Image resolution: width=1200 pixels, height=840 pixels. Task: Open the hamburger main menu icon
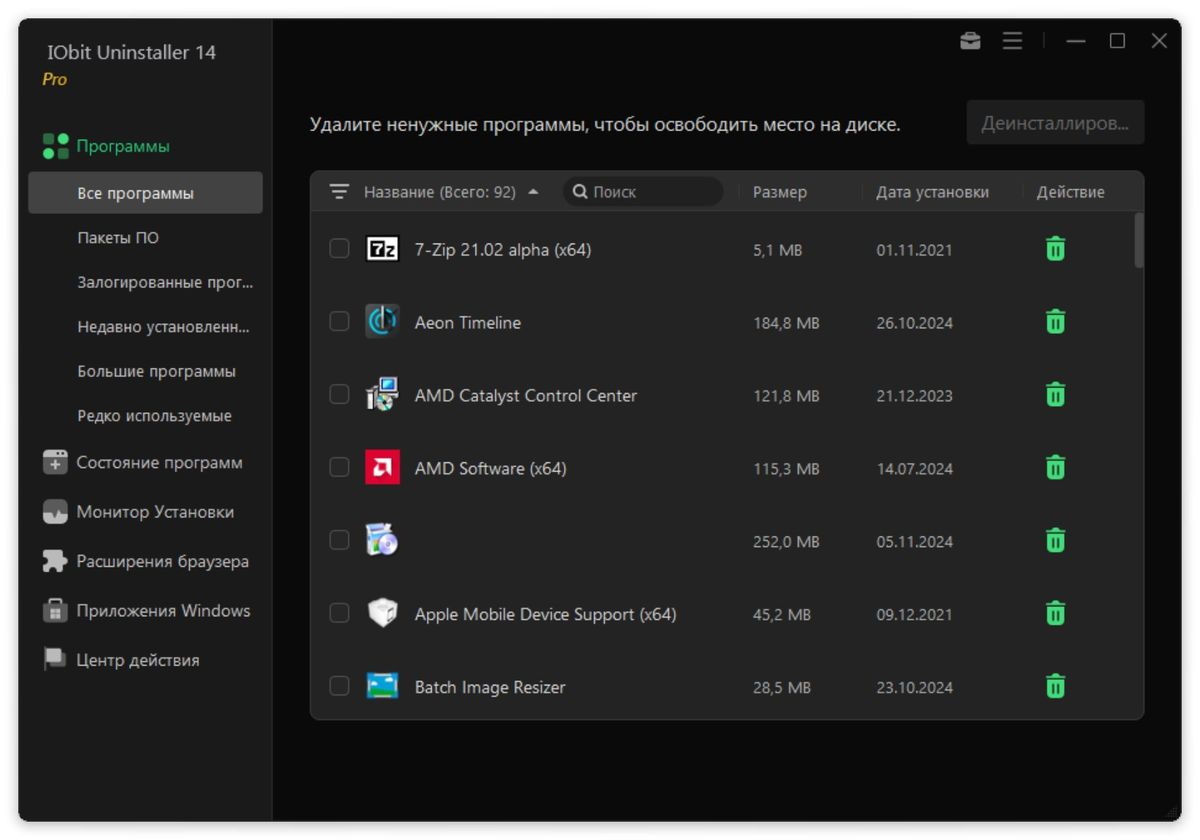(1013, 41)
